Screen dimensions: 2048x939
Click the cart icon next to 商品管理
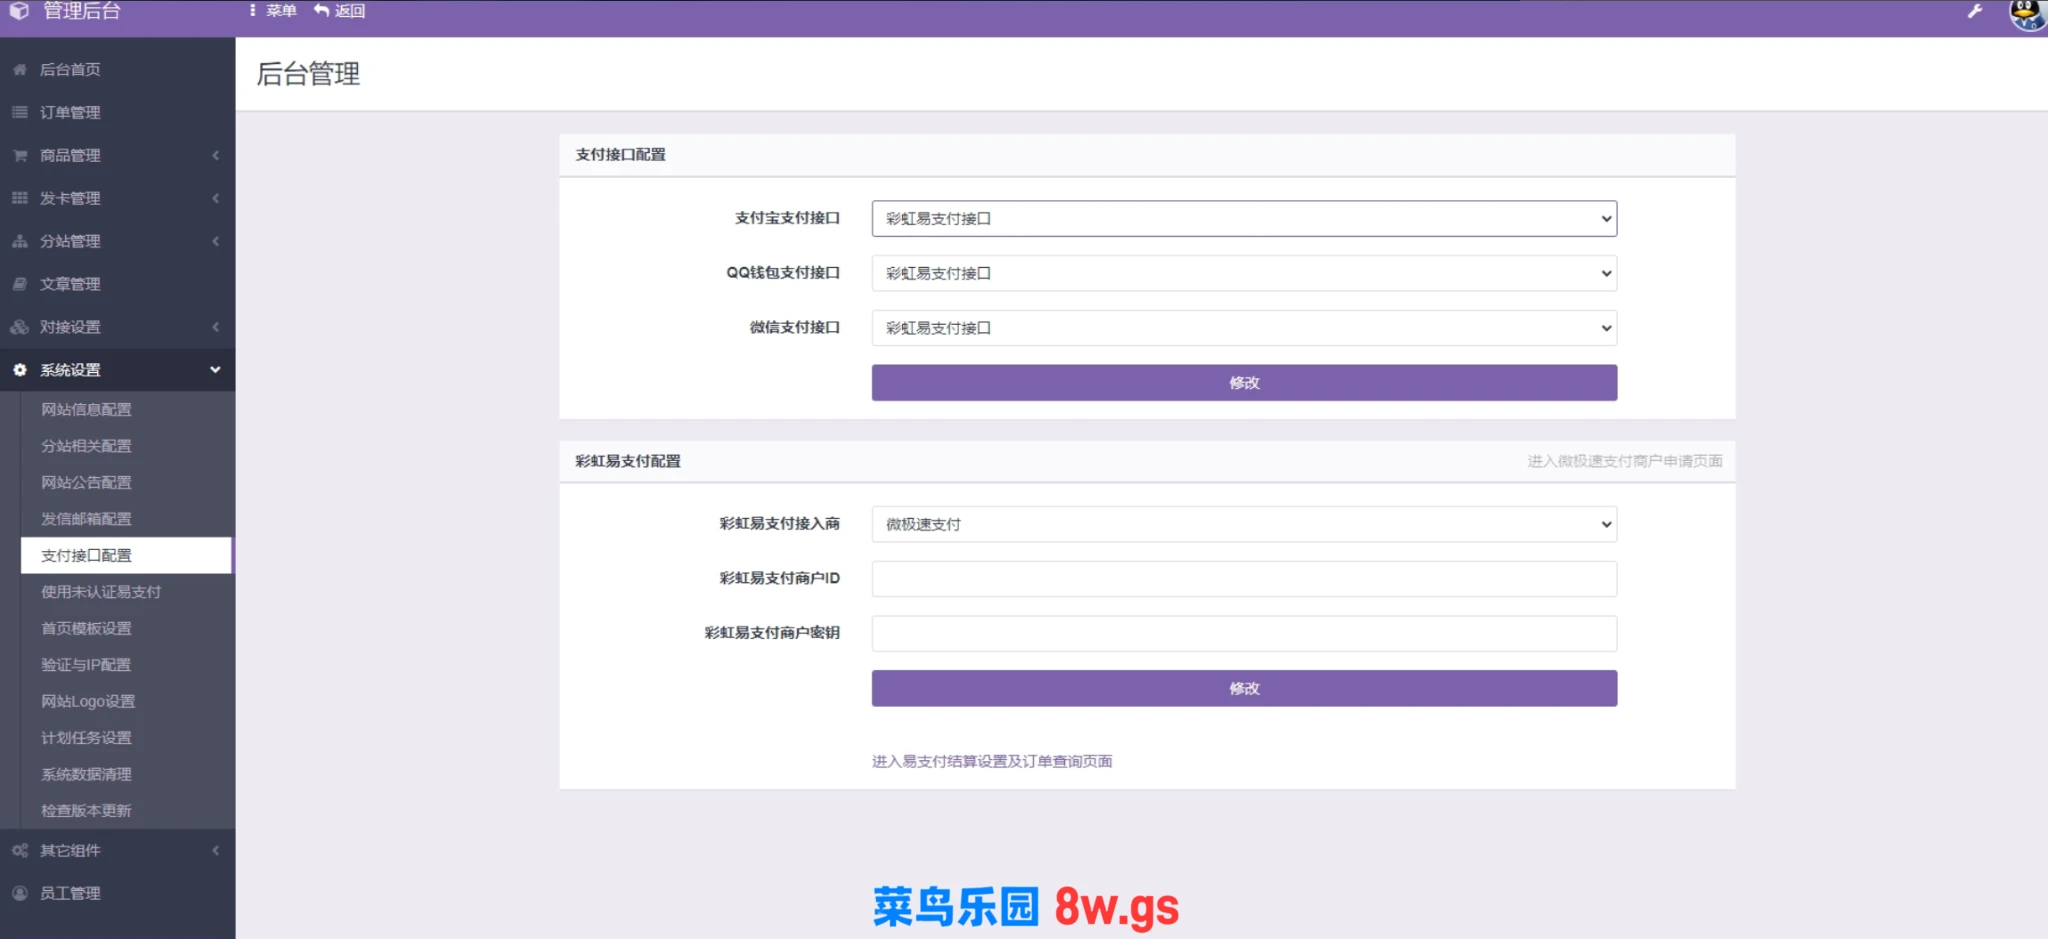(x=19, y=156)
